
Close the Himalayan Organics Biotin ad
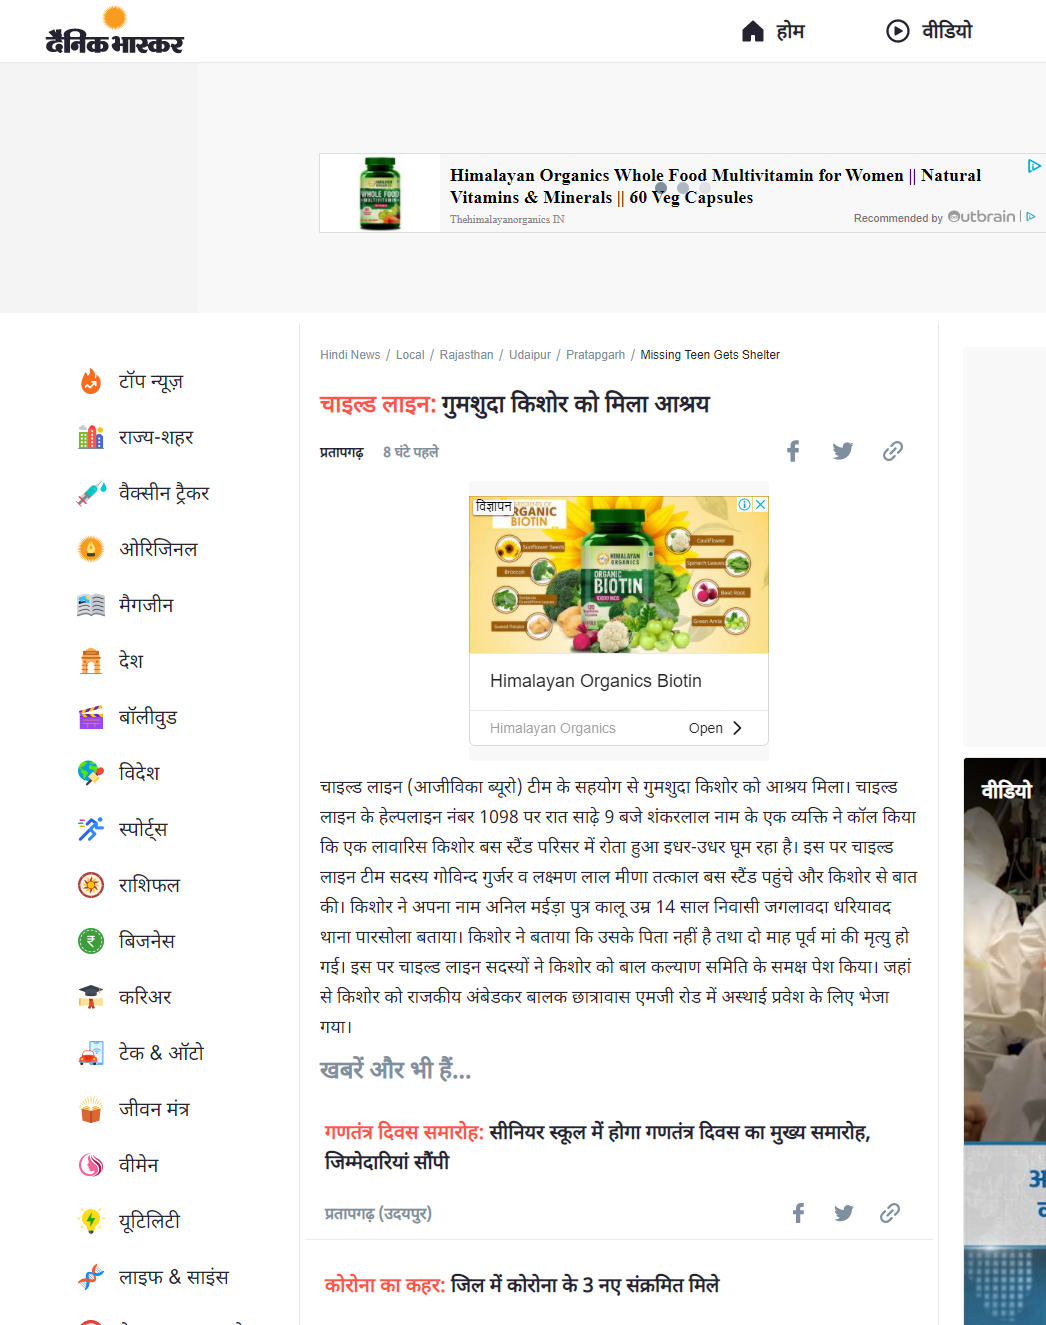(x=761, y=505)
